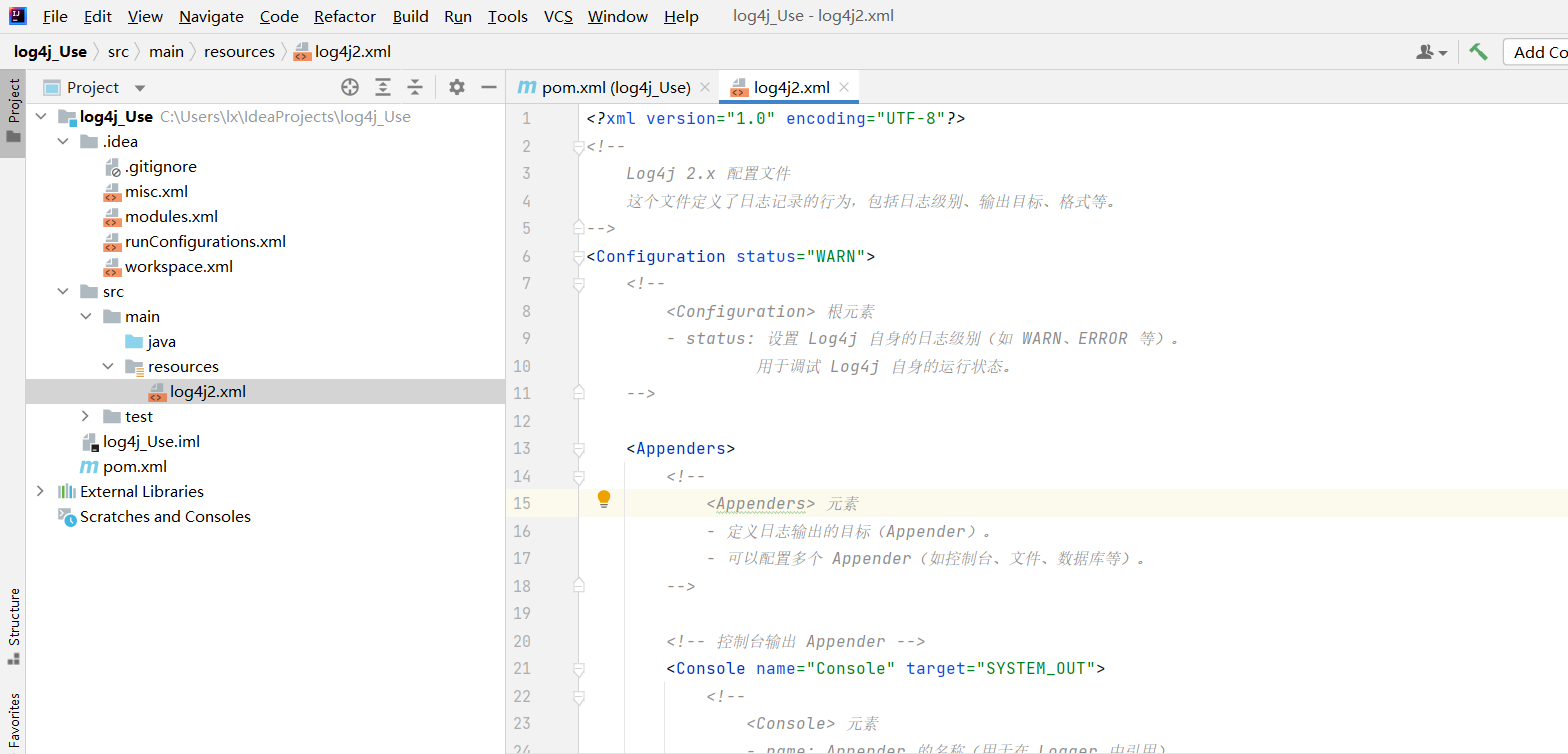Collapse the main folder node
The height and width of the screenshot is (754, 1568).
pos(87,317)
